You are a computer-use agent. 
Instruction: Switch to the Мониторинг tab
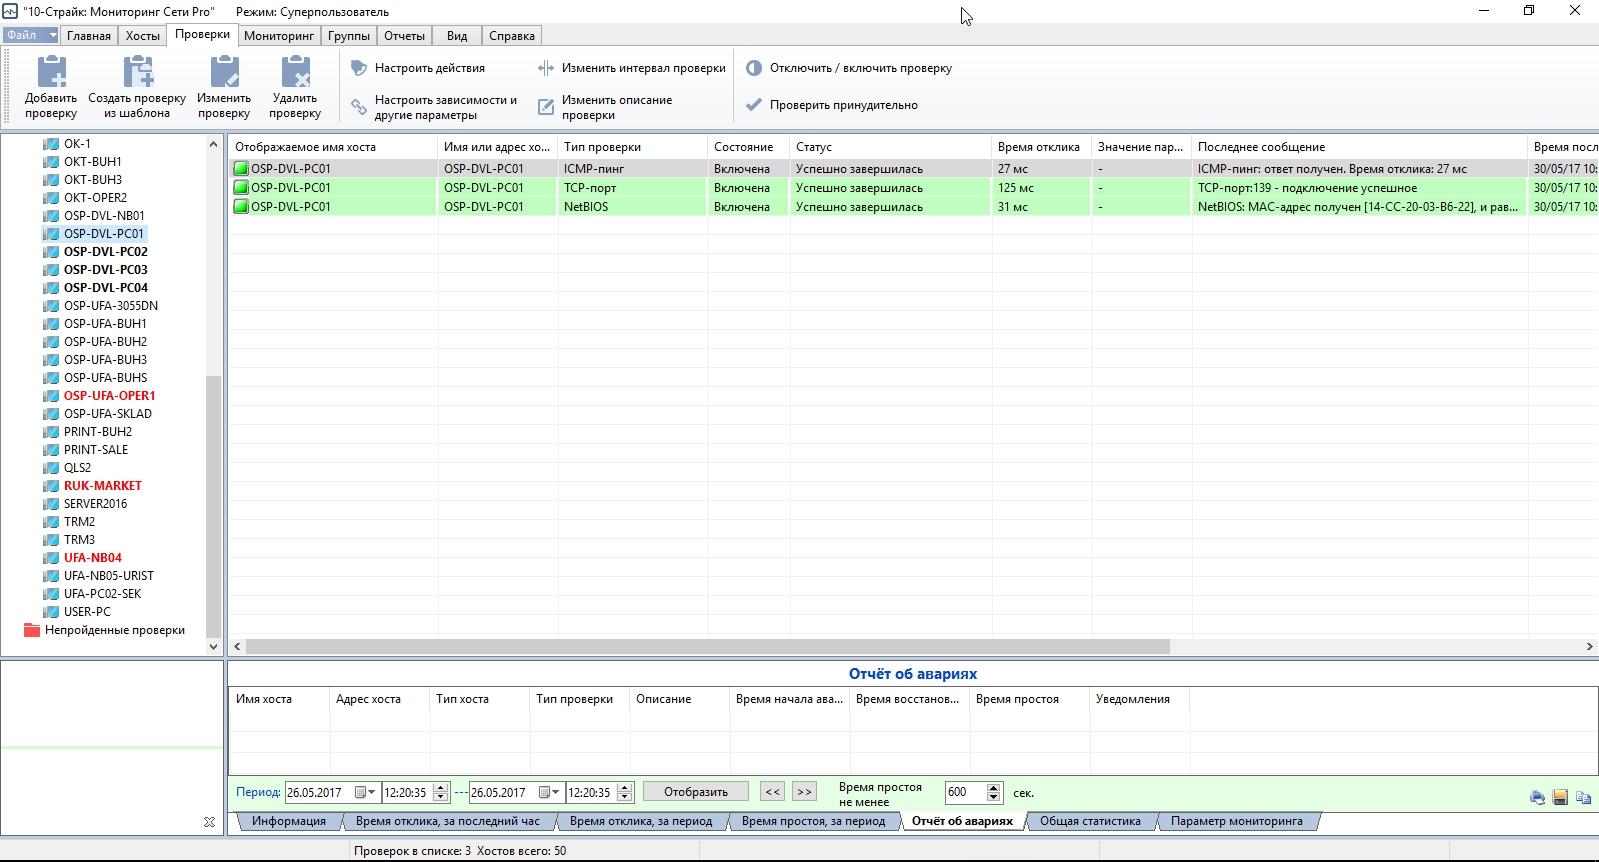tap(279, 36)
